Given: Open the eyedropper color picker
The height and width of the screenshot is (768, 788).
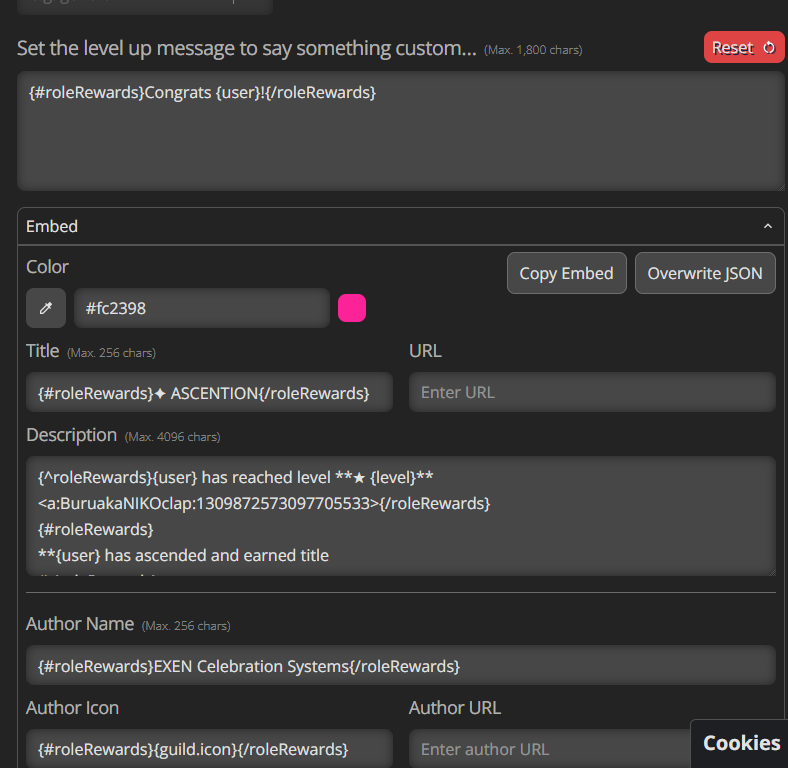Looking at the screenshot, I should (x=46, y=308).
